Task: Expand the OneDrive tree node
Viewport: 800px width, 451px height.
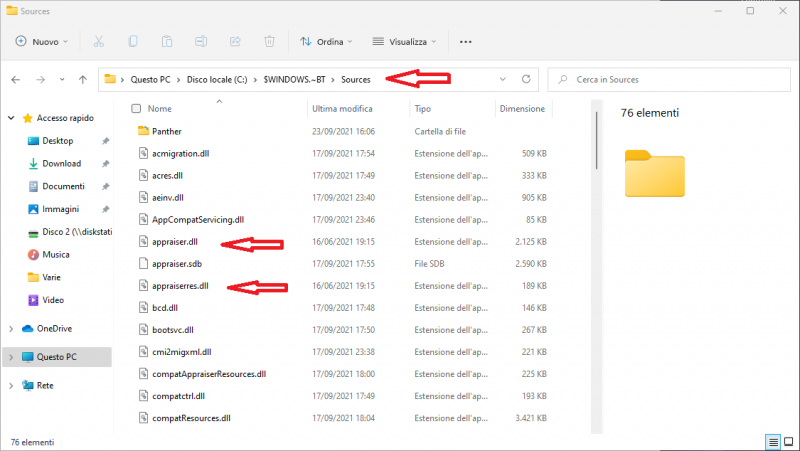Action: 11,329
